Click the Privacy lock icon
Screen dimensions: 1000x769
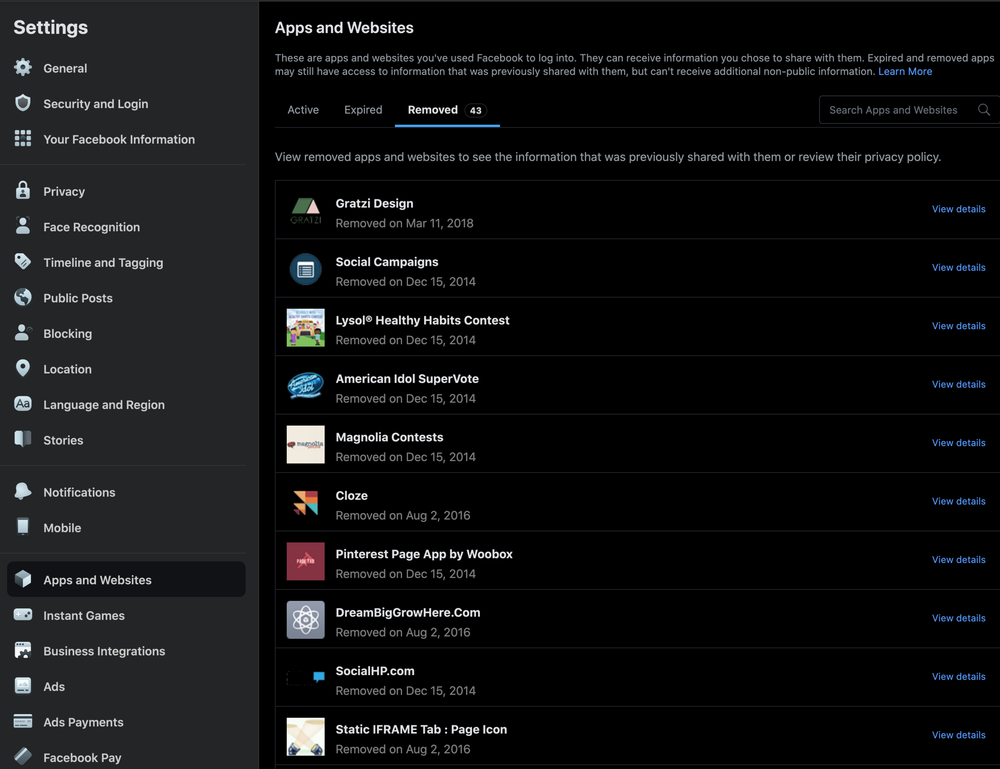(23, 191)
